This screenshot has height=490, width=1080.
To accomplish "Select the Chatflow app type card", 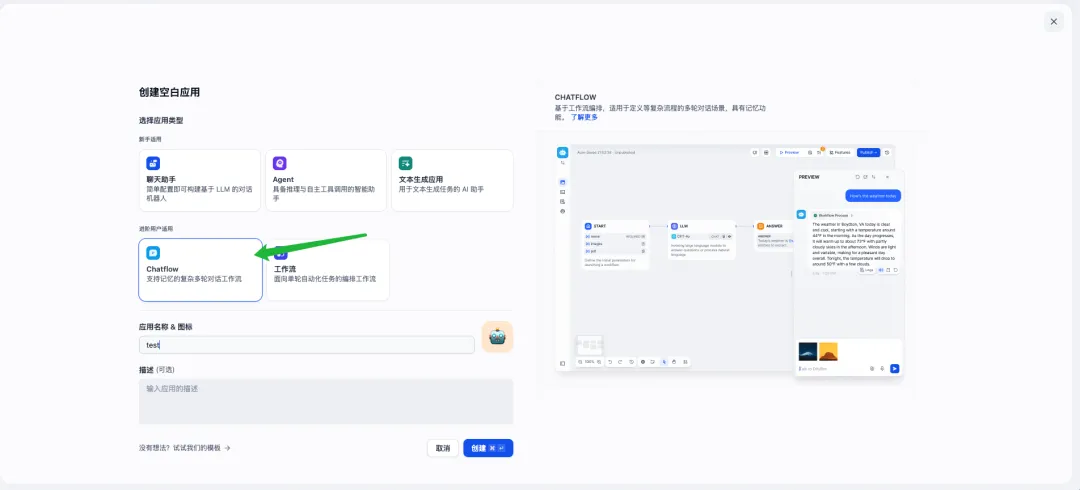I will click(x=200, y=270).
